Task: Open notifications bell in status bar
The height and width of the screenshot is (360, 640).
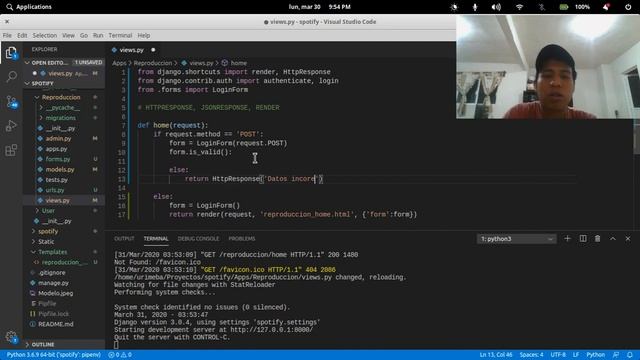Action: tap(630, 355)
